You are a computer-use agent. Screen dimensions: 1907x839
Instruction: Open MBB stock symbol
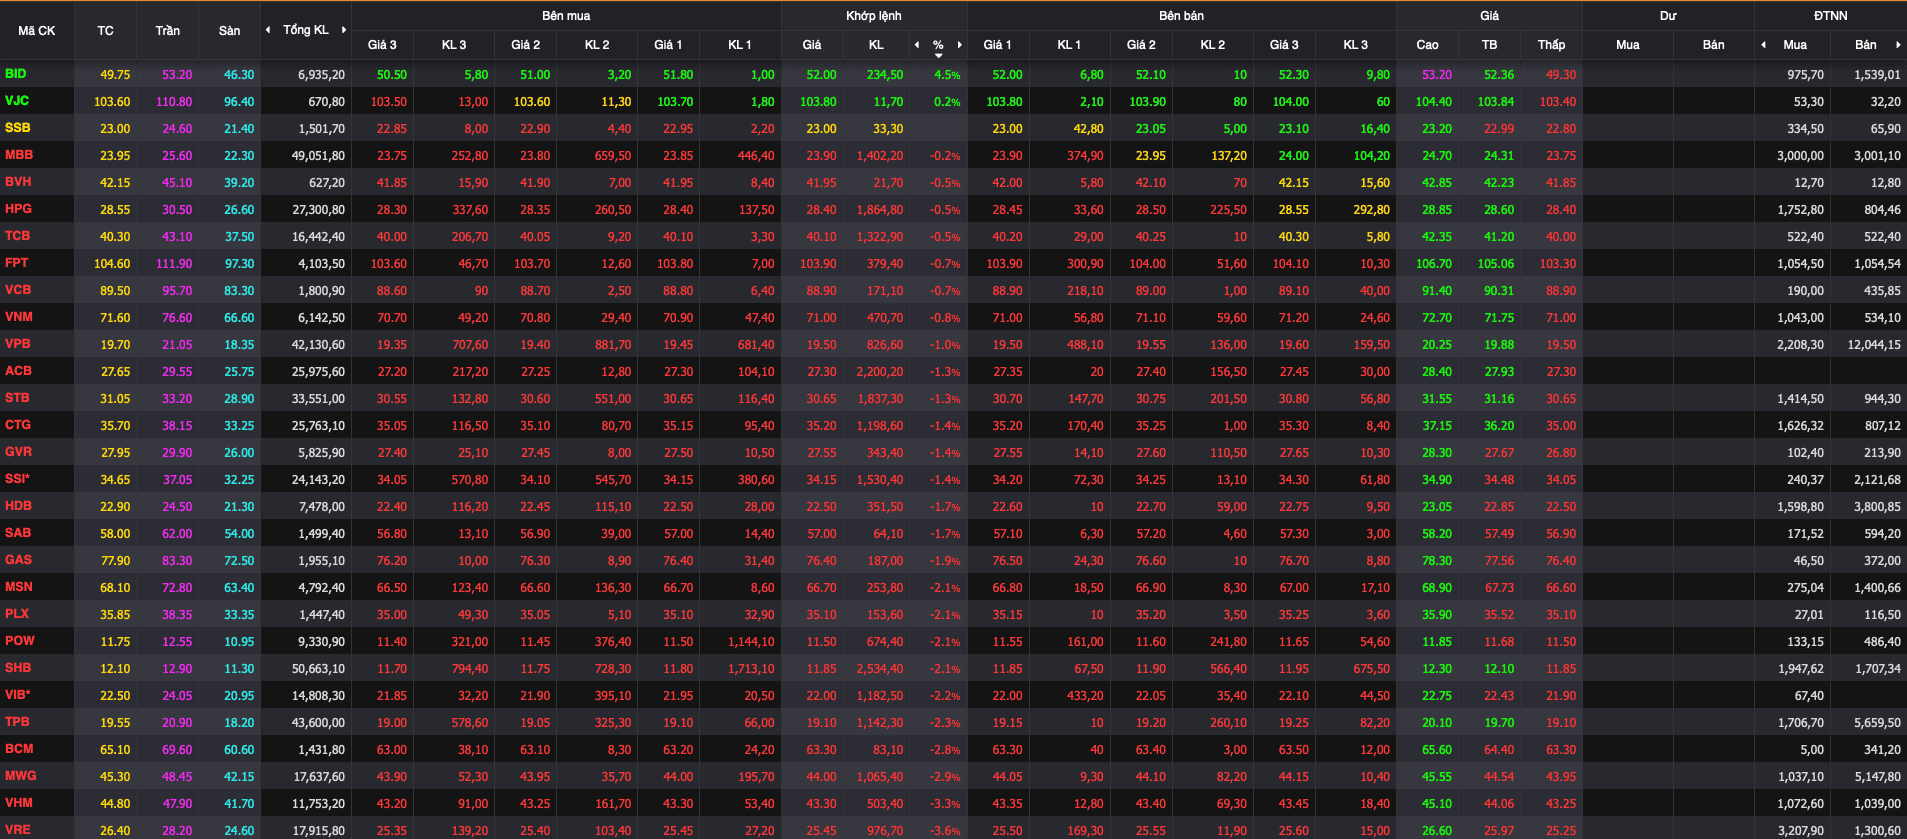point(19,155)
